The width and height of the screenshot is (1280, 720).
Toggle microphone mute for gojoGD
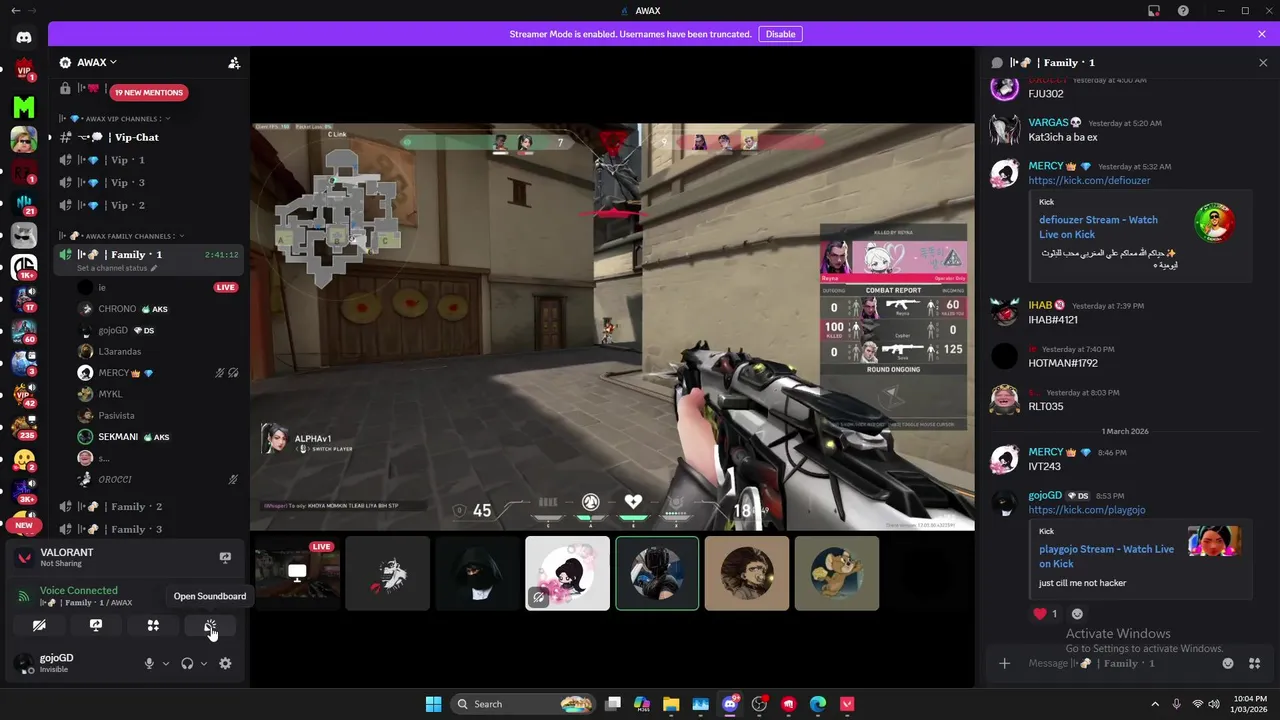pyautogui.click(x=149, y=663)
